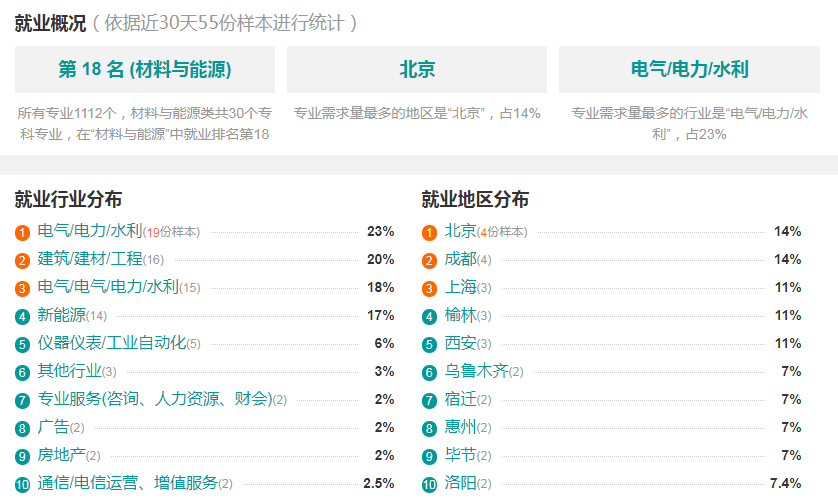Click the teal rank 7 badge beside 专业服务
Screen dimensions: 838x499
(x=22, y=401)
